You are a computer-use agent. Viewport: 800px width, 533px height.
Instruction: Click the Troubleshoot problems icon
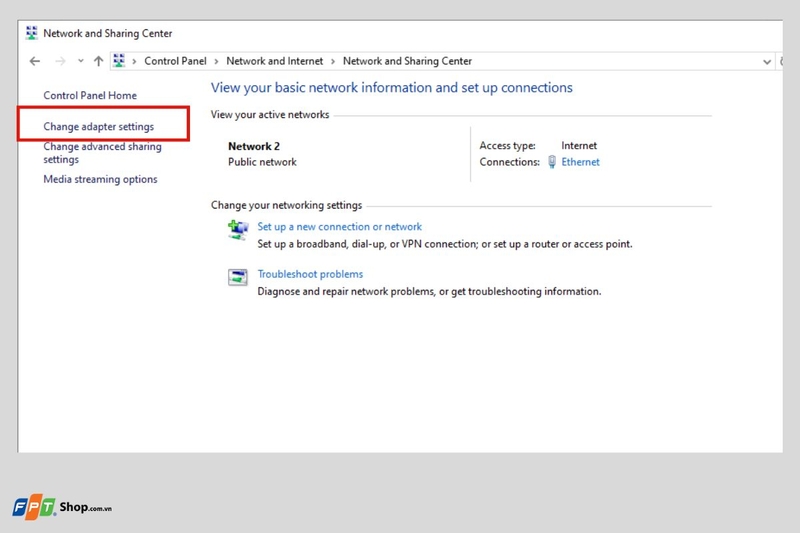tap(238, 277)
